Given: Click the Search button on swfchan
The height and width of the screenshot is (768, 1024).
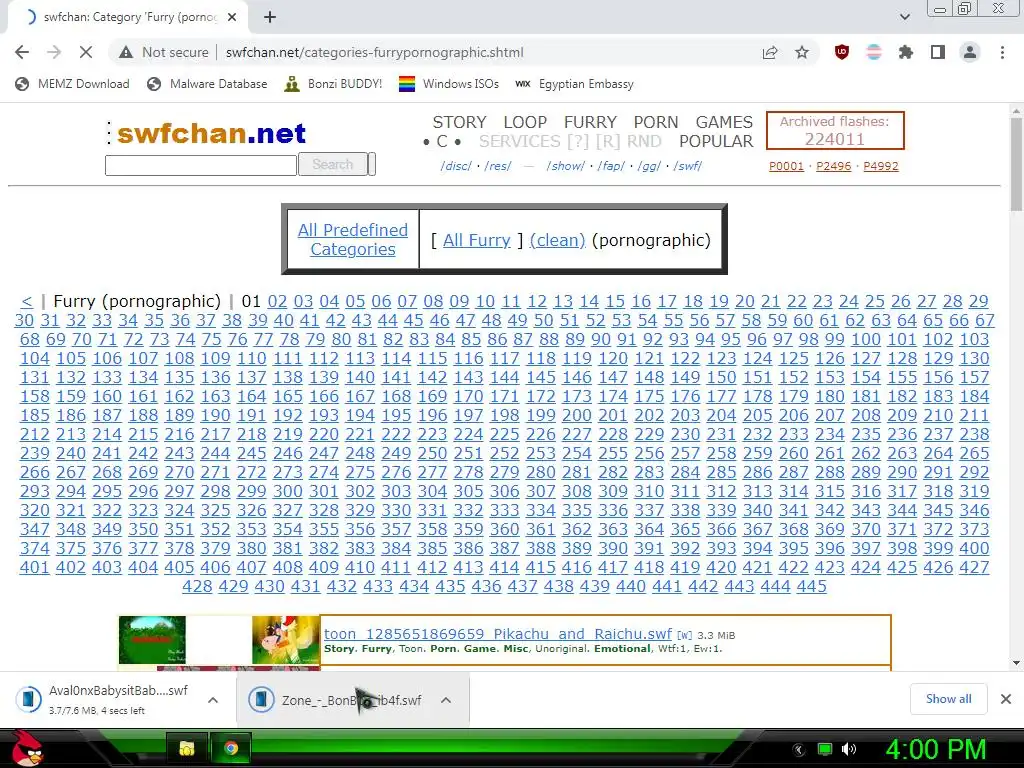Looking at the screenshot, I should pyautogui.click(x=332, y=165).
